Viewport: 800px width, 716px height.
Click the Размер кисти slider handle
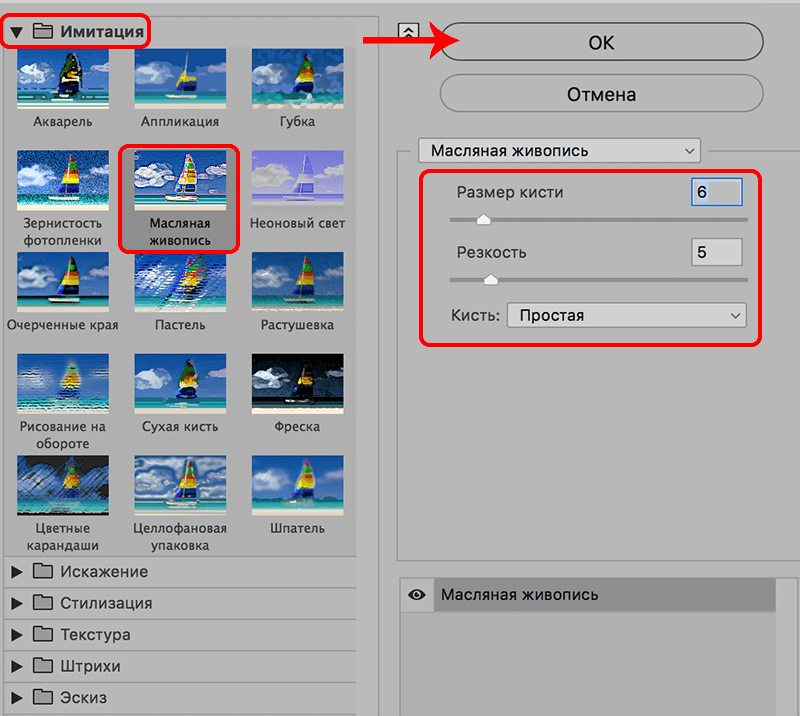point(484,219)
